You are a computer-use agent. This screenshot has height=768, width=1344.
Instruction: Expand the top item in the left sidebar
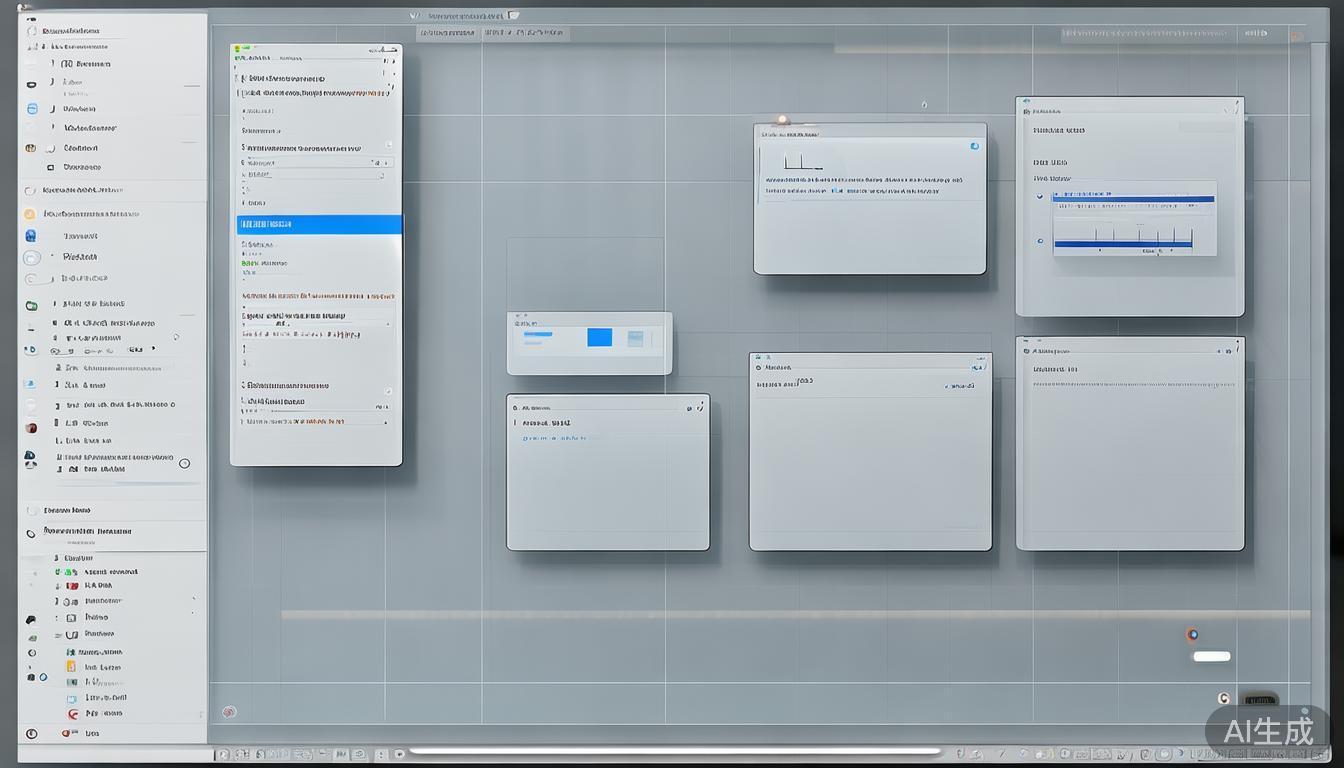pyautogui.click(x=31, y=31)
